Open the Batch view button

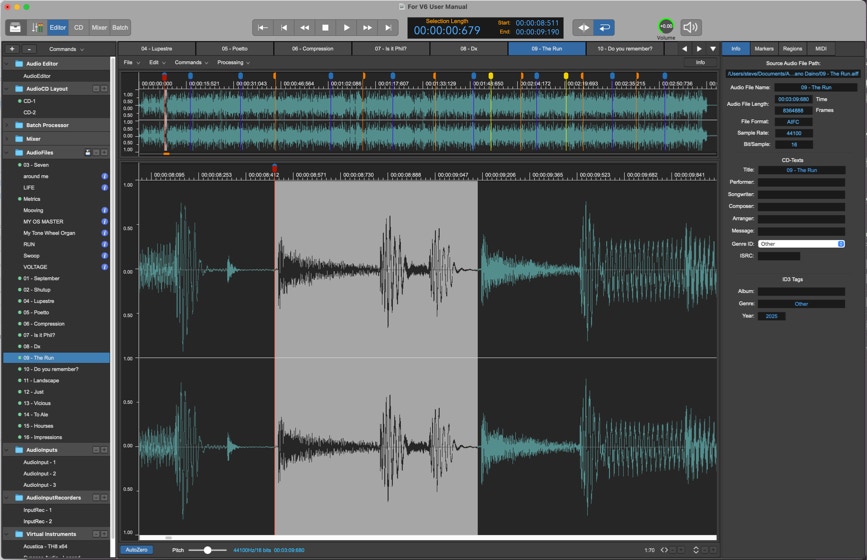(120, 27)
